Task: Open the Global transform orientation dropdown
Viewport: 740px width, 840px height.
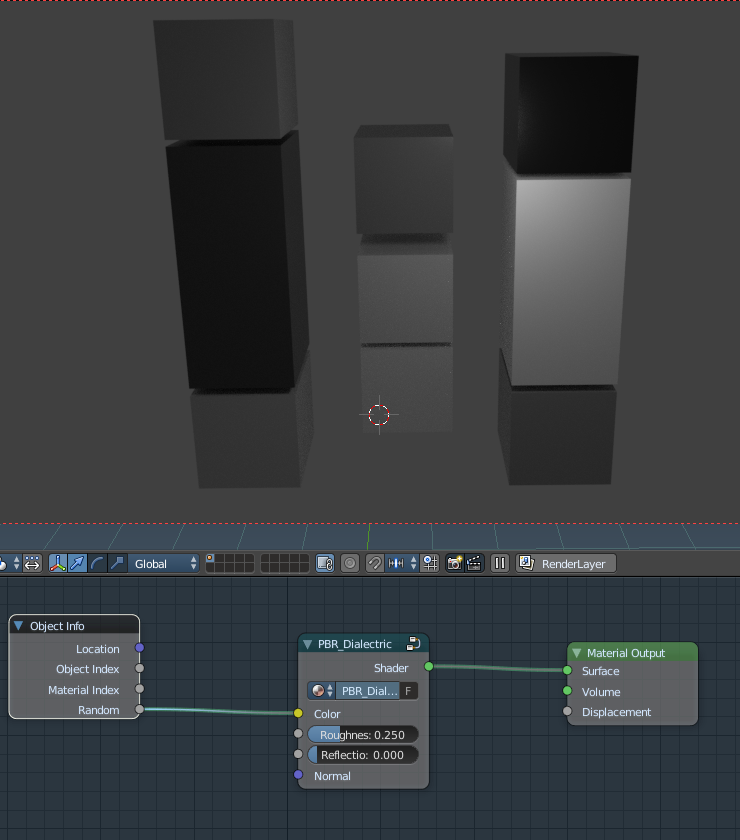Action: click(163, 564)
